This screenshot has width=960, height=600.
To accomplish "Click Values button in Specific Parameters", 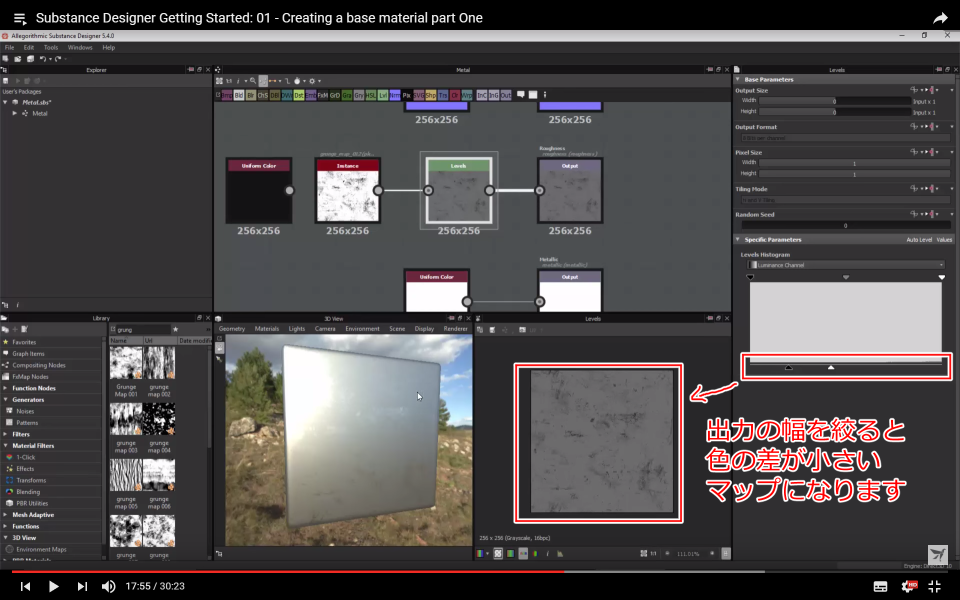I will tap(945, 239).
